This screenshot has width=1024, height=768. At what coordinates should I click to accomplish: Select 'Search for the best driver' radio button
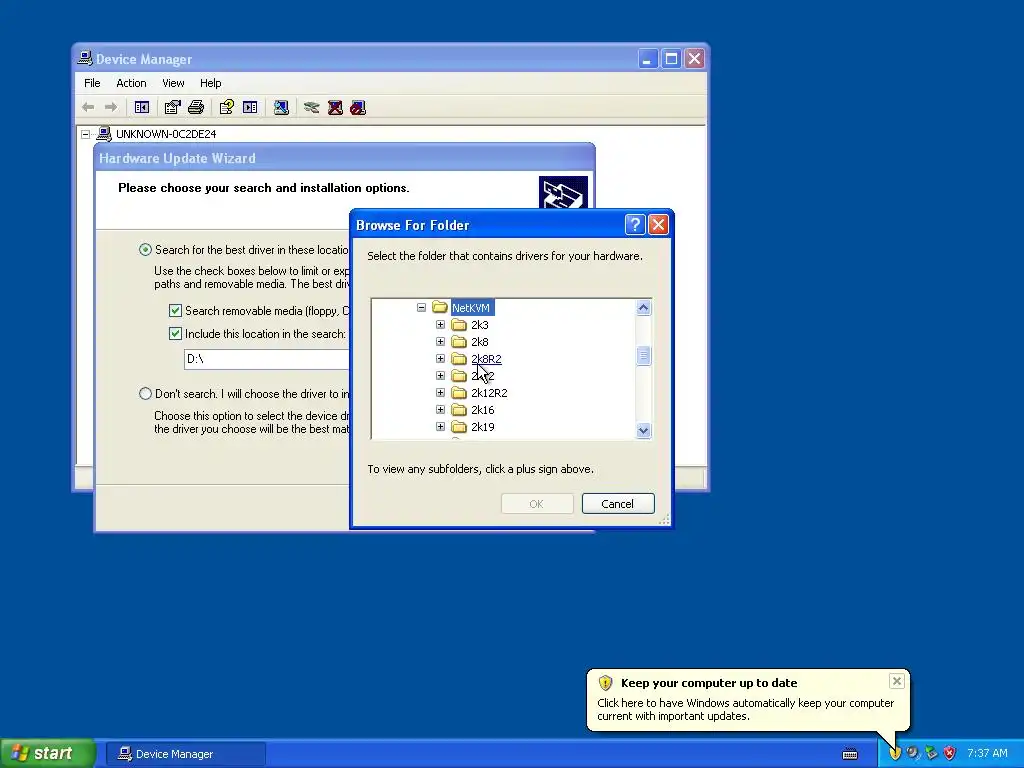145,249
